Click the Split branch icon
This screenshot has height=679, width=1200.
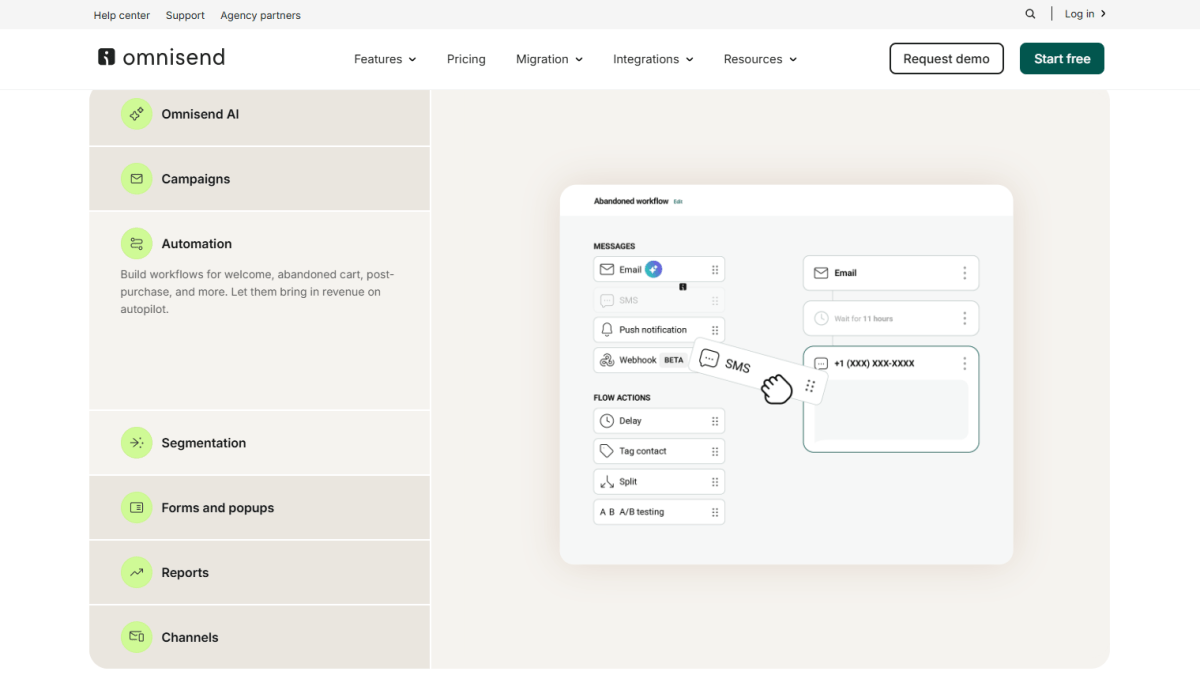coord(606,482)
